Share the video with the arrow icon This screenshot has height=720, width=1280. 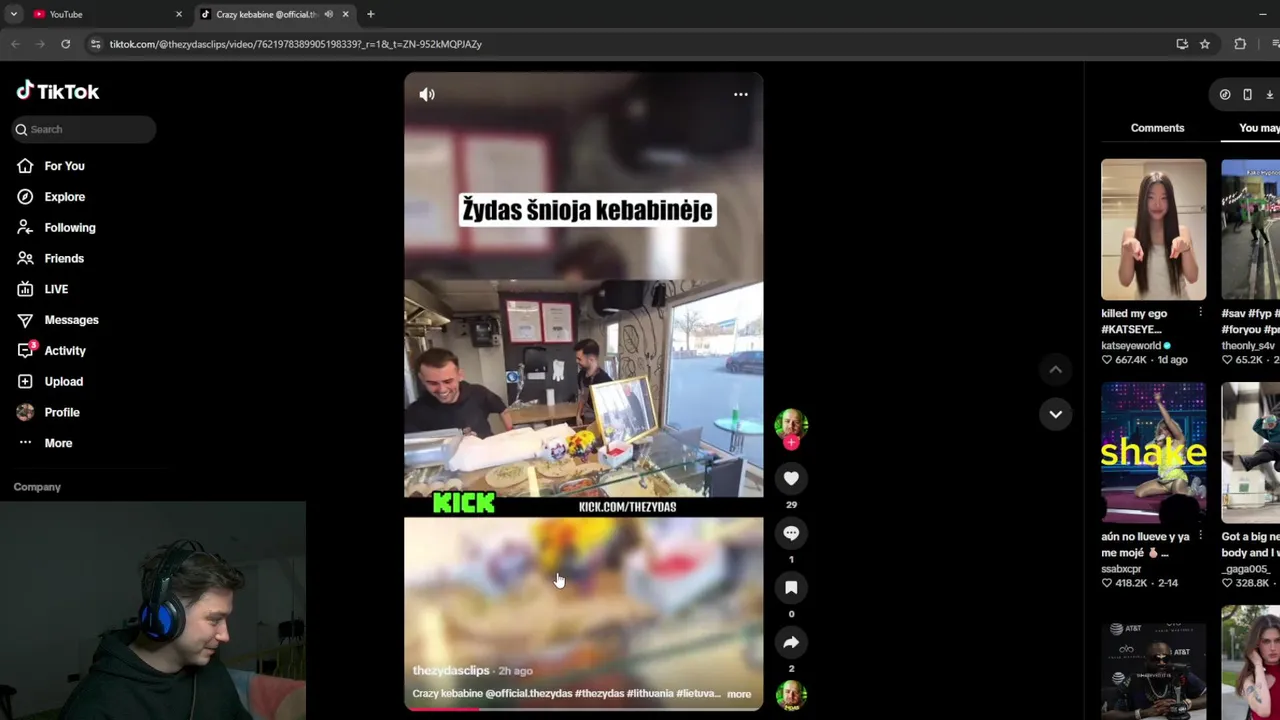[x=791, y=642]
